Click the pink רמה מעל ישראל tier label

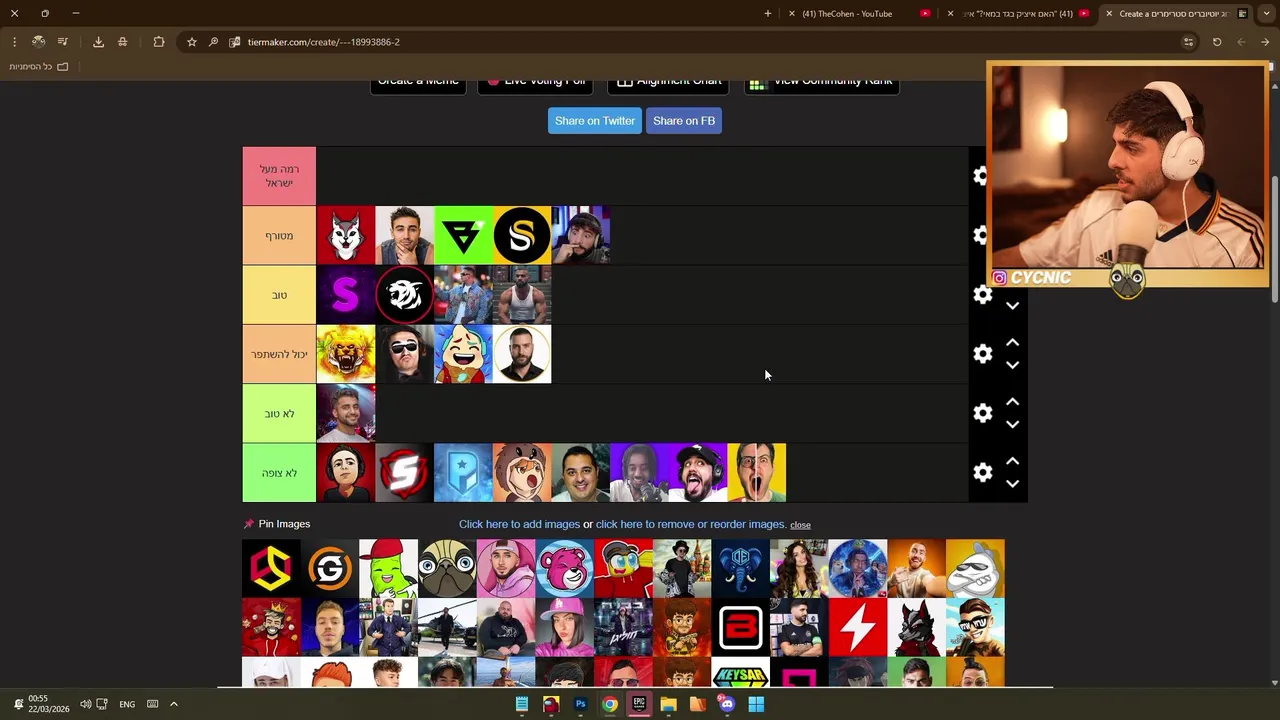point(279,176)
